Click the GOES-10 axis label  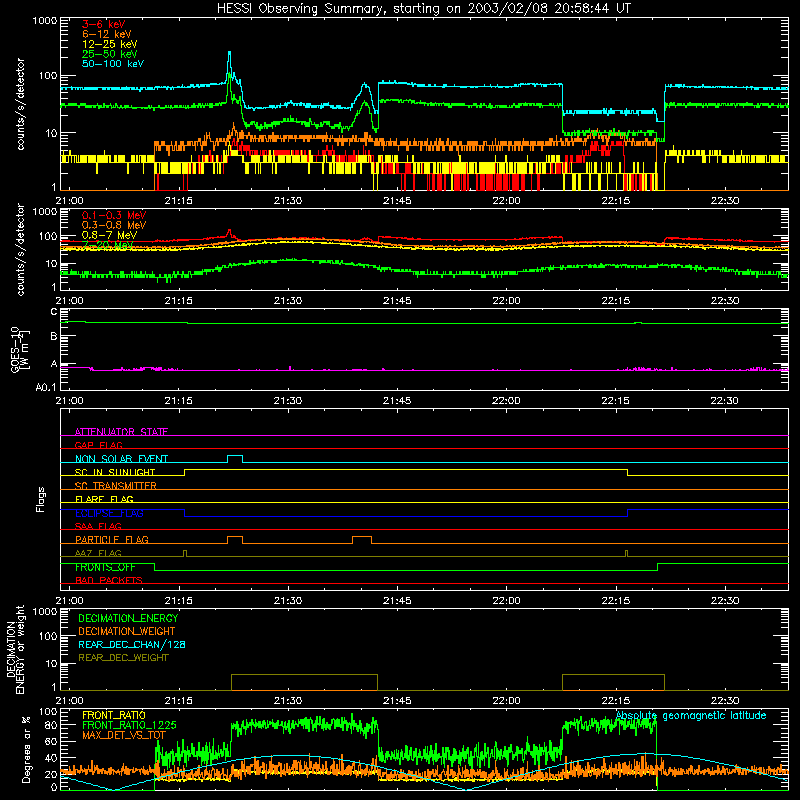click(20, 349)
